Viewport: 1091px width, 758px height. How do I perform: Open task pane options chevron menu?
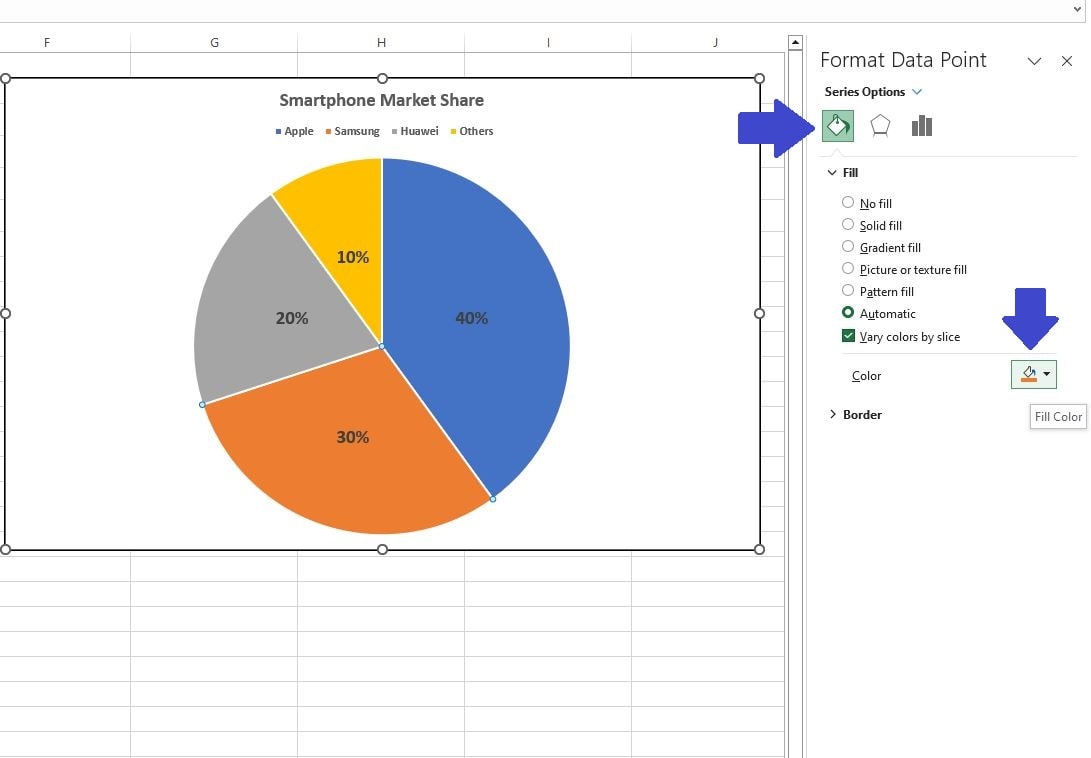pyautogui.click(x=1035, y=61)
